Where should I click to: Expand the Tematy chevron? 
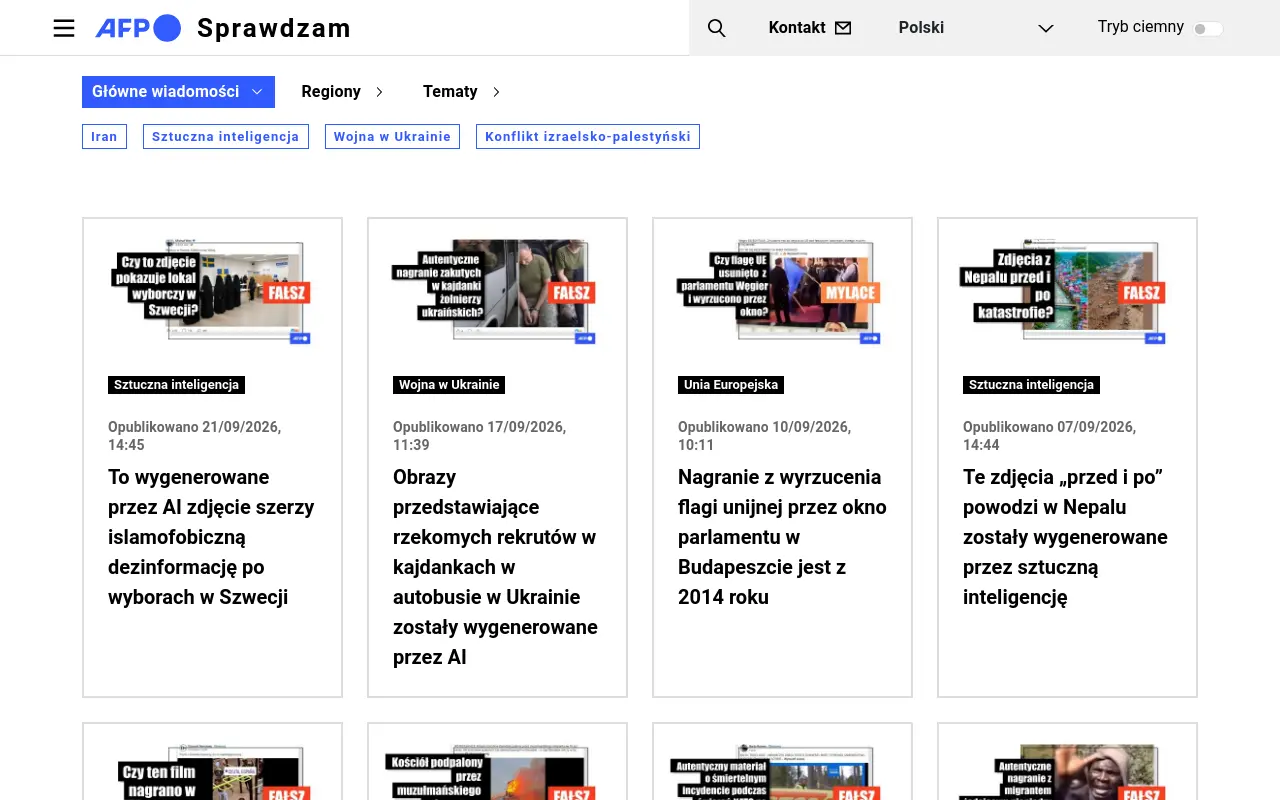point(496,92)
